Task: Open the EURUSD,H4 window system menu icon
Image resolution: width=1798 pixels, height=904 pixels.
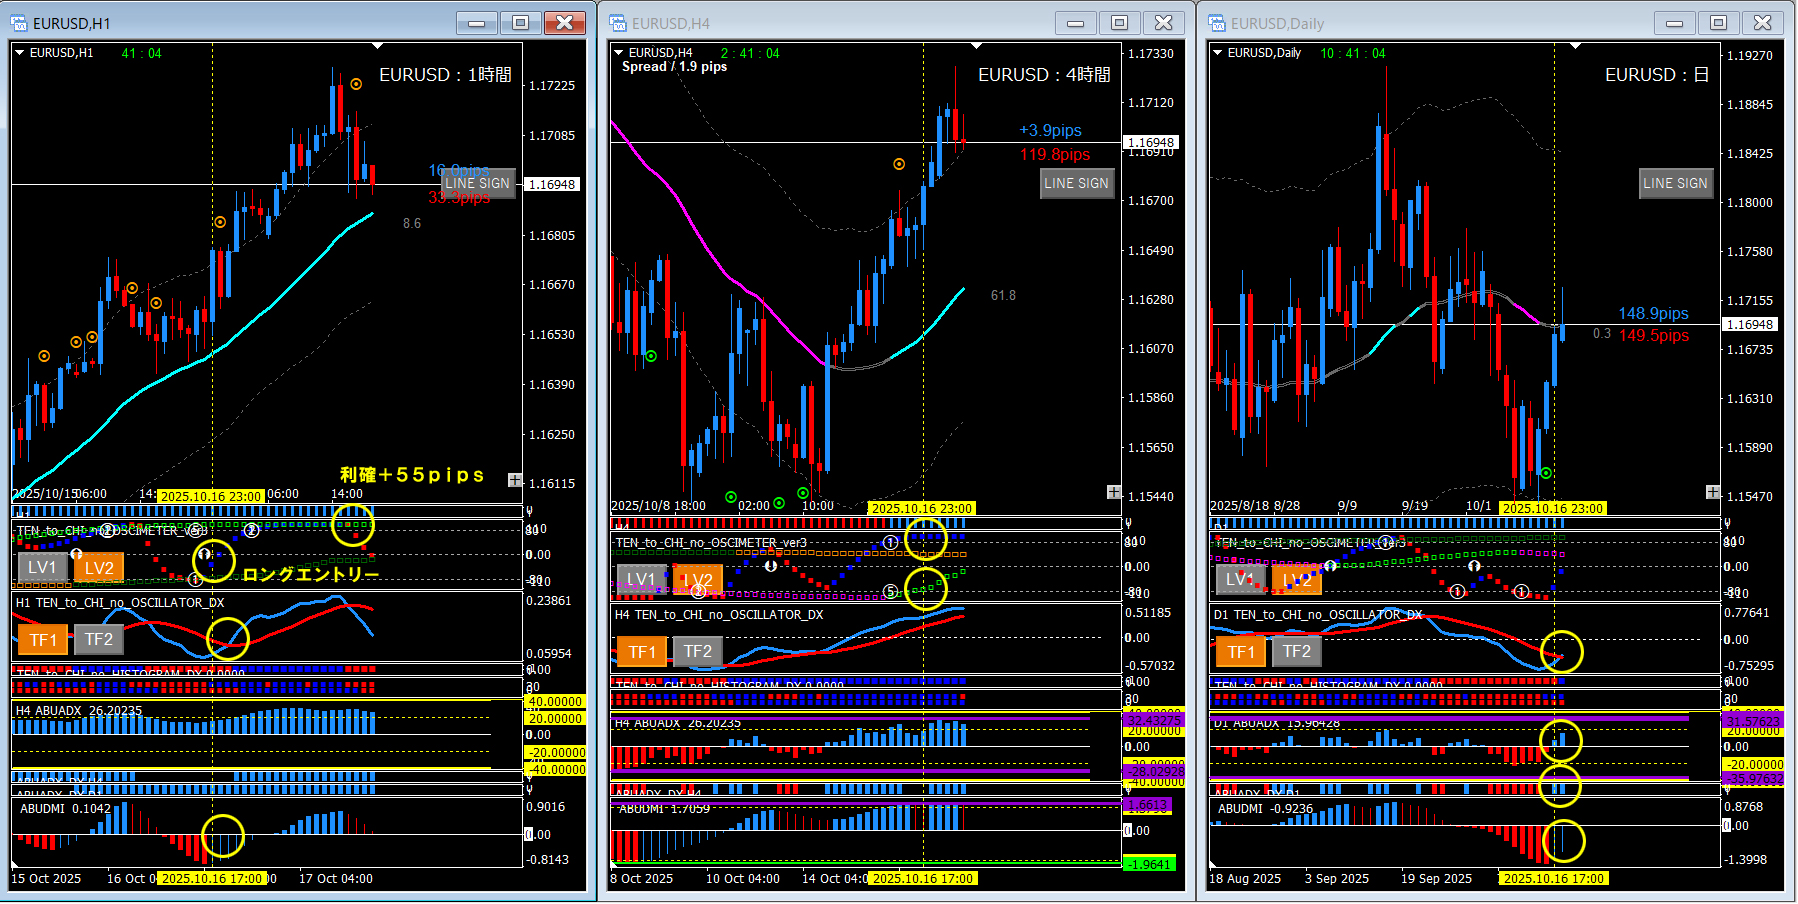Action: [618, 23]
